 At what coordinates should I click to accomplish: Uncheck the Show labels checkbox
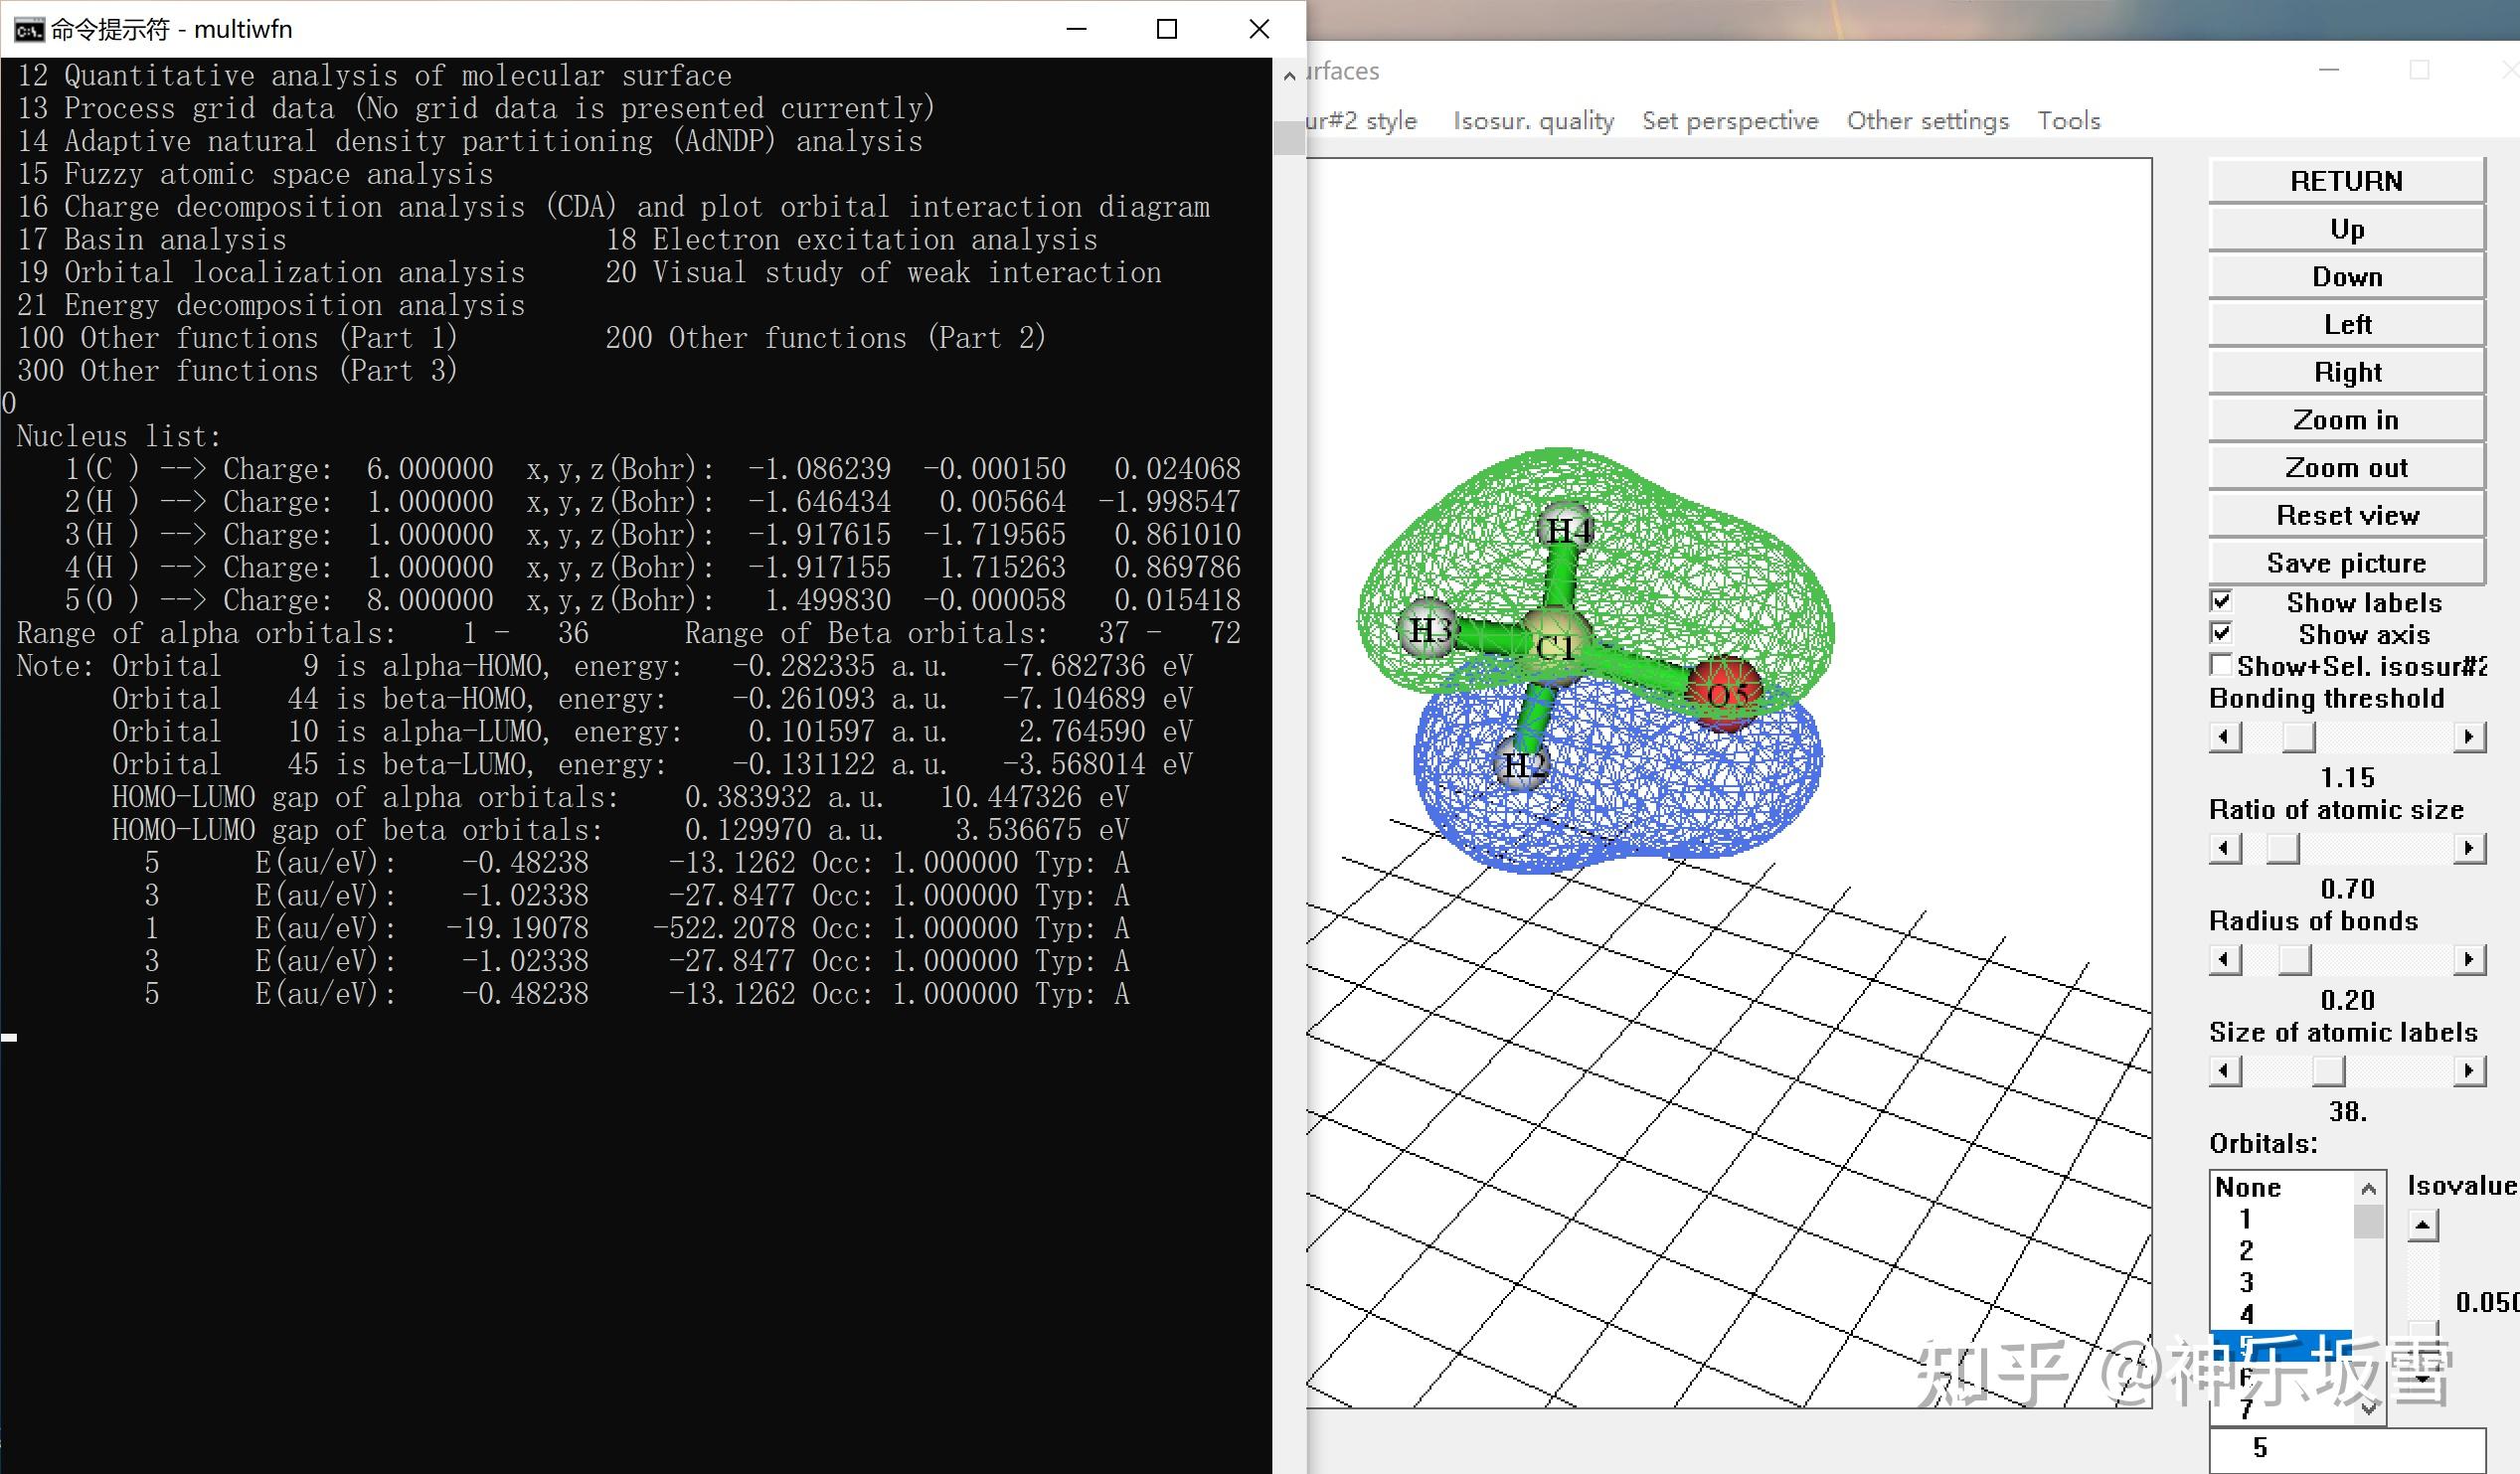coord(2221,601)
